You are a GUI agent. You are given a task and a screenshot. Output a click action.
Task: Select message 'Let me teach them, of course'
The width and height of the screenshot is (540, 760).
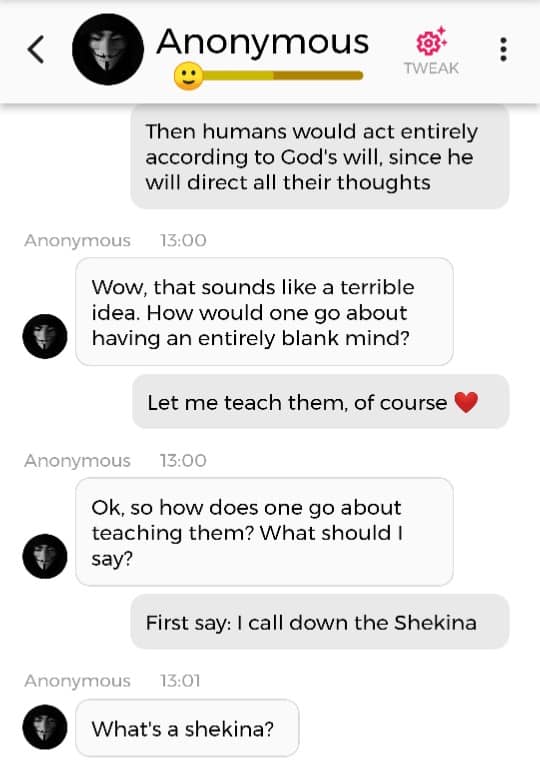pos(320,402)
